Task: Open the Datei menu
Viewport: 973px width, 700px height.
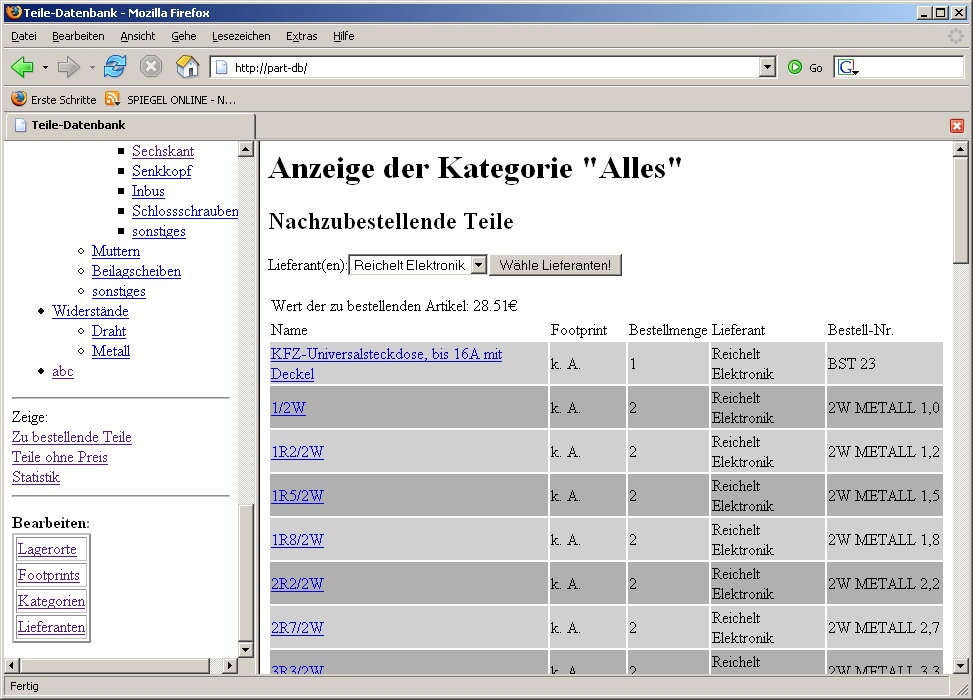Action: point(24,36)
